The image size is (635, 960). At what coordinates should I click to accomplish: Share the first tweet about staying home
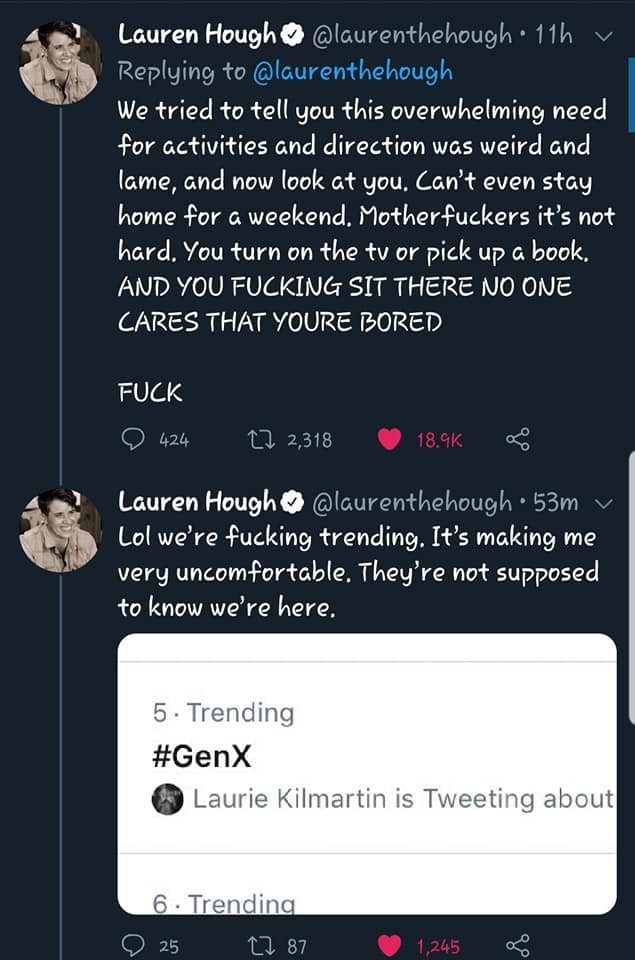coord(517,439)
